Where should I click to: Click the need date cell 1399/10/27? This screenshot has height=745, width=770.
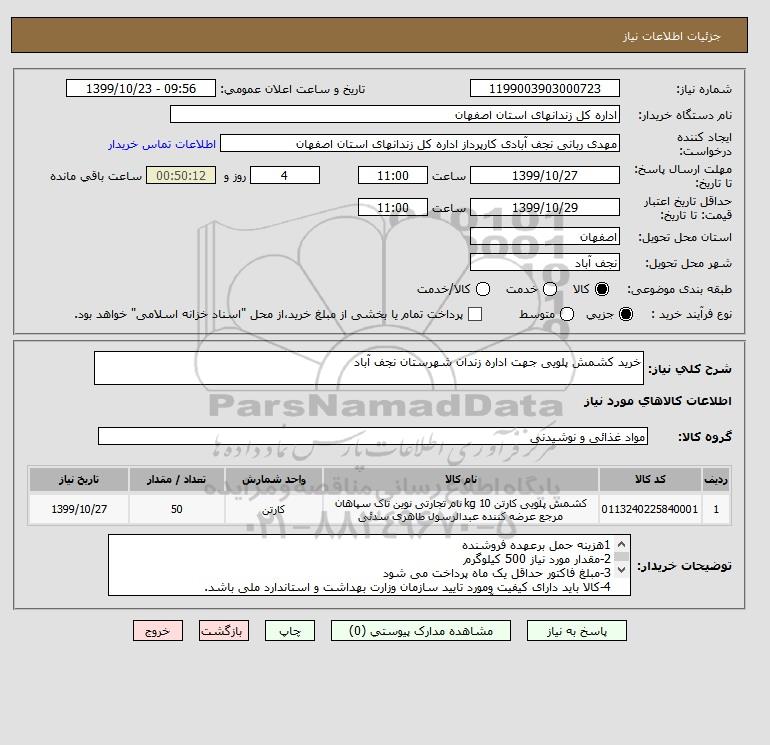click(79, 509)
